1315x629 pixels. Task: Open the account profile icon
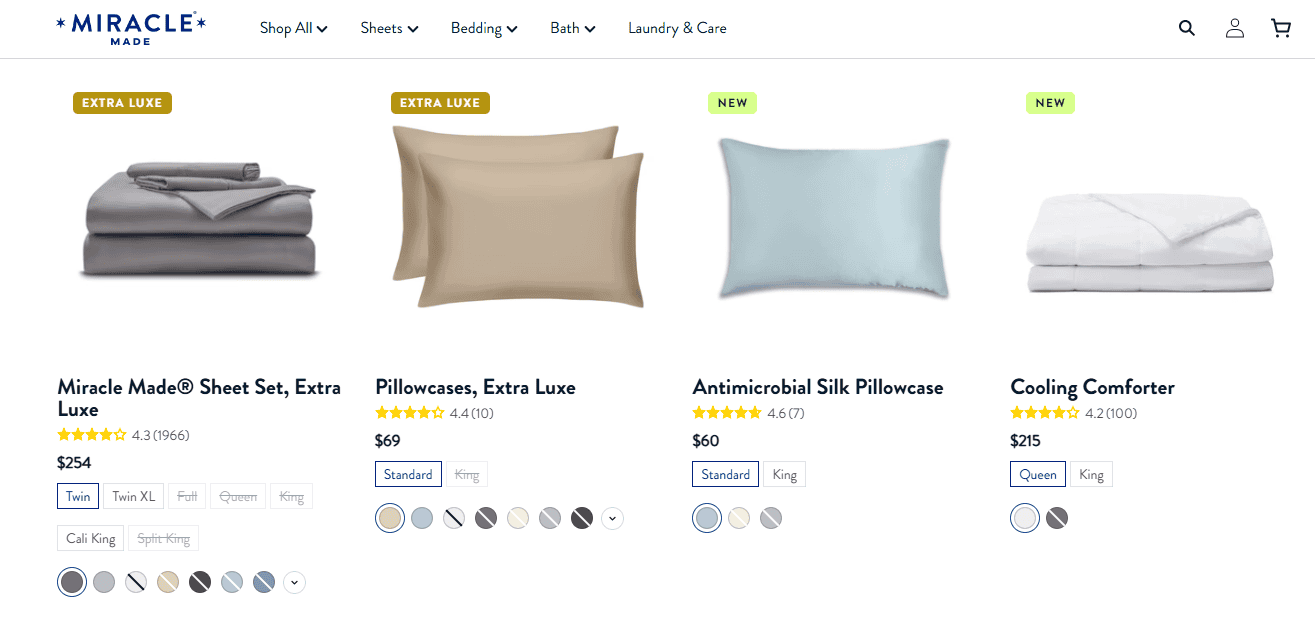(x=1235, y=28)
